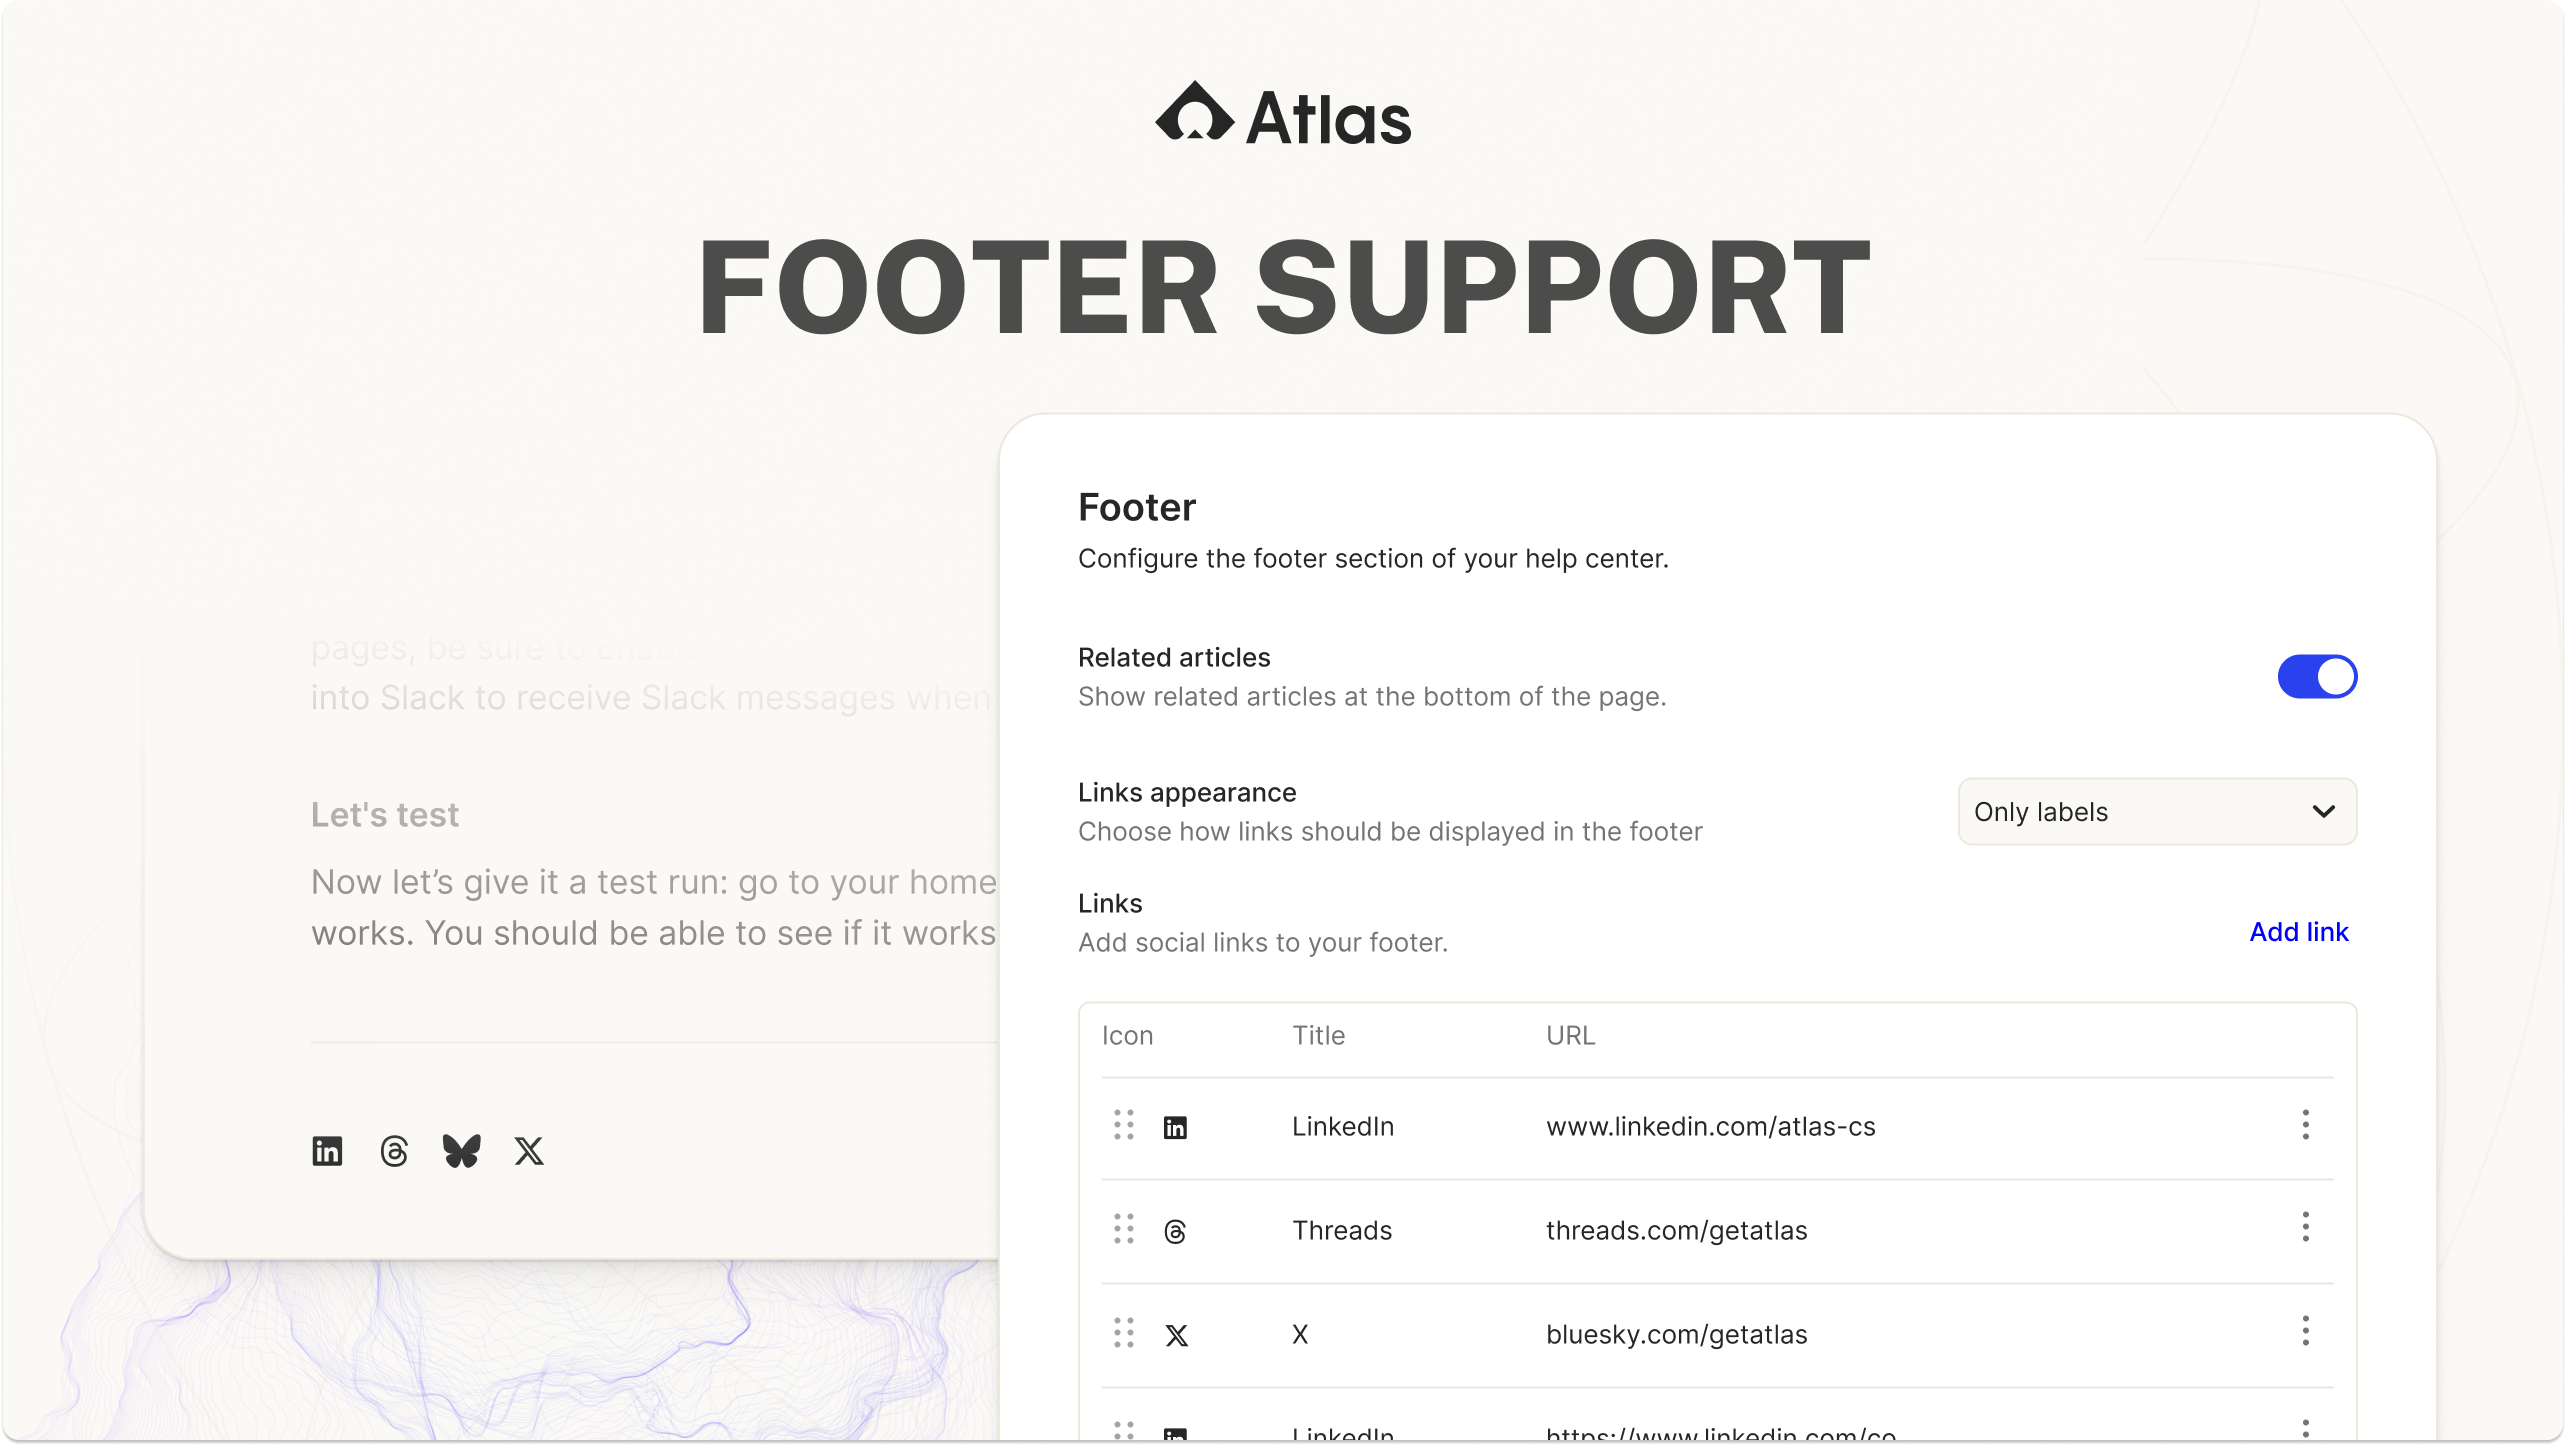Click the drag handle for the bluesky.com/getatlas row
The image size is (2566, 1446).
[x=1124, y=1333]
